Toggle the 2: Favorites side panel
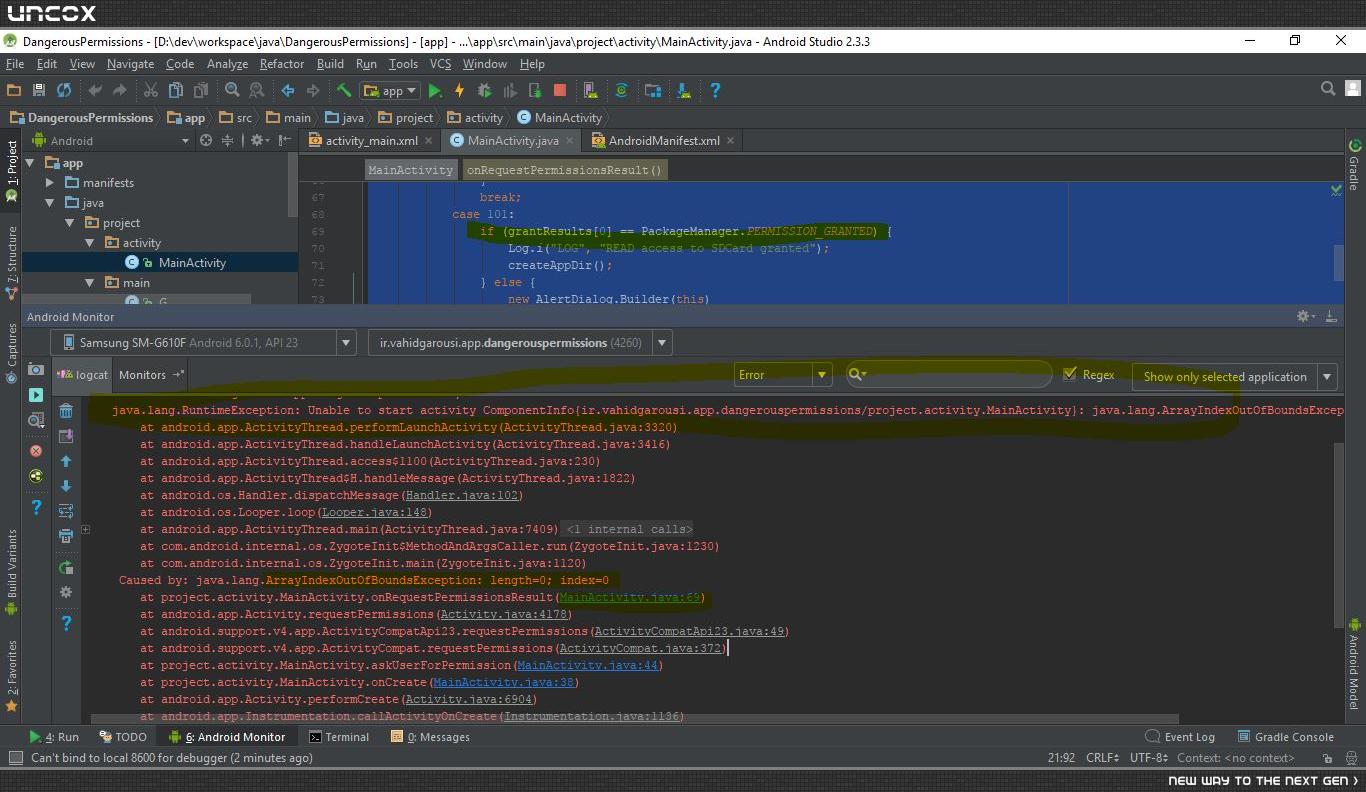The width and height of the screenshot is (1366, 792). (x=12, y=676)
